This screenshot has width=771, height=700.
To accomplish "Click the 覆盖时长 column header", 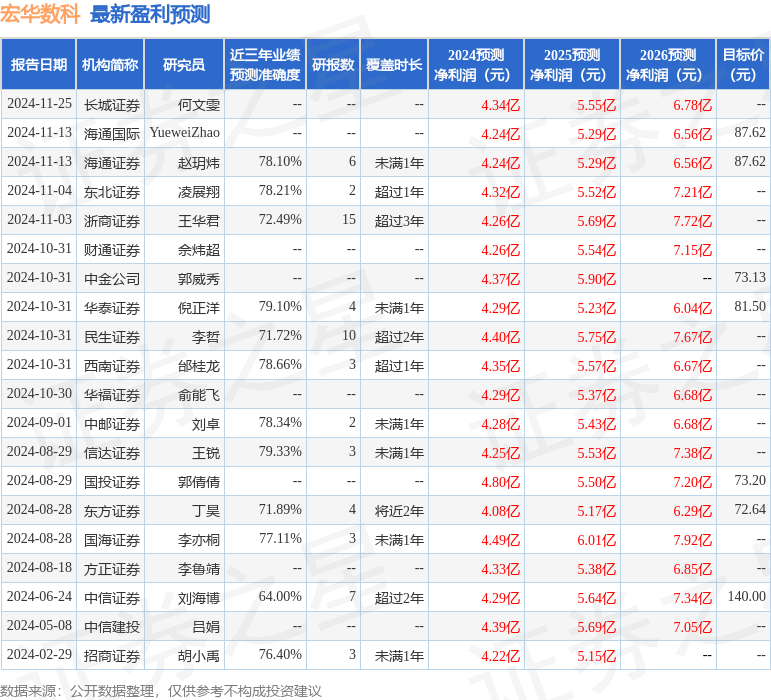I will pos(393,65).
